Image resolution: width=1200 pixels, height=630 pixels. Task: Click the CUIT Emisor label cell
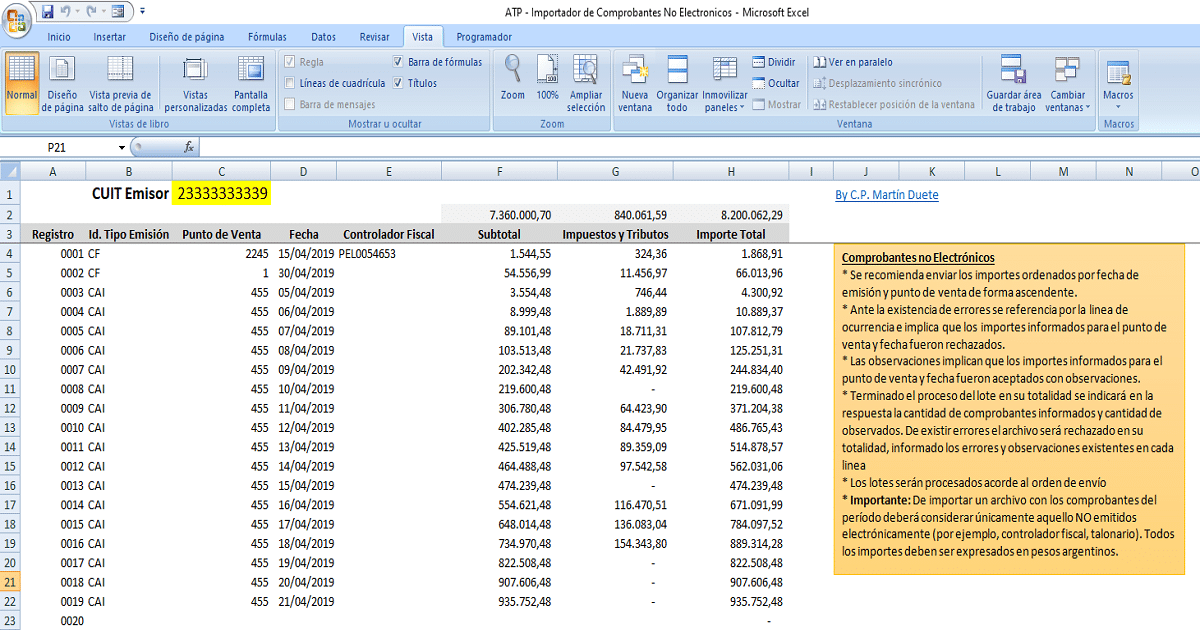click(x=129, y=193)
